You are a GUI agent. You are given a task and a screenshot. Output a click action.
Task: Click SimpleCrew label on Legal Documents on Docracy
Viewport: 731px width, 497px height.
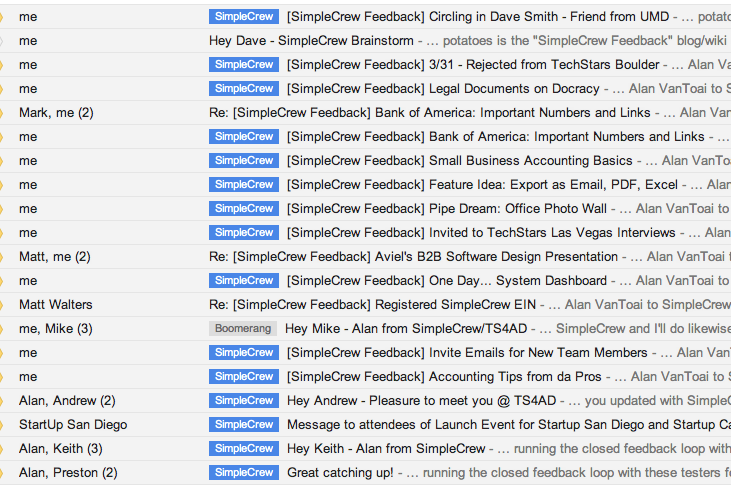pyautogui.click(x=244, y=89)
